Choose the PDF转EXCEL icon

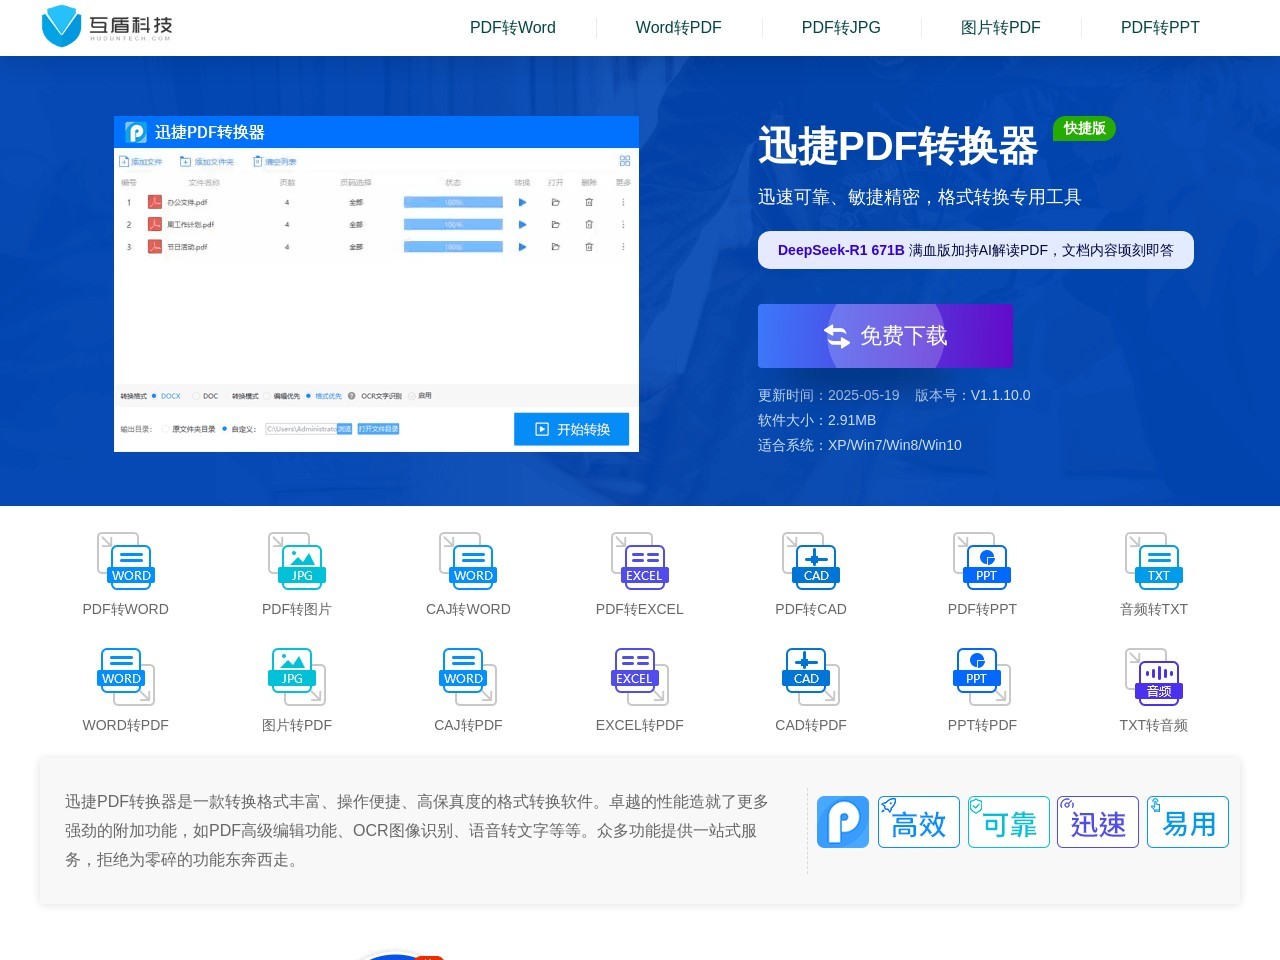[x=639, y=561]
